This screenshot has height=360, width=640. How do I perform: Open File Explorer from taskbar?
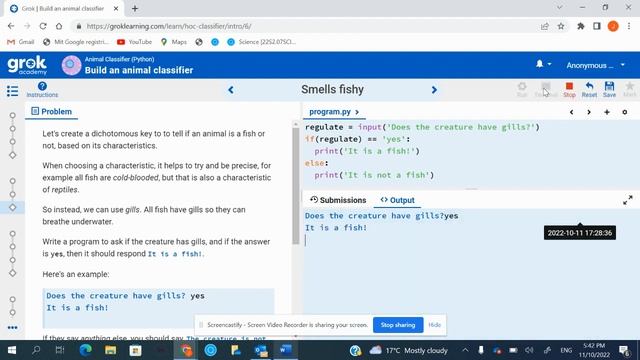110,350
